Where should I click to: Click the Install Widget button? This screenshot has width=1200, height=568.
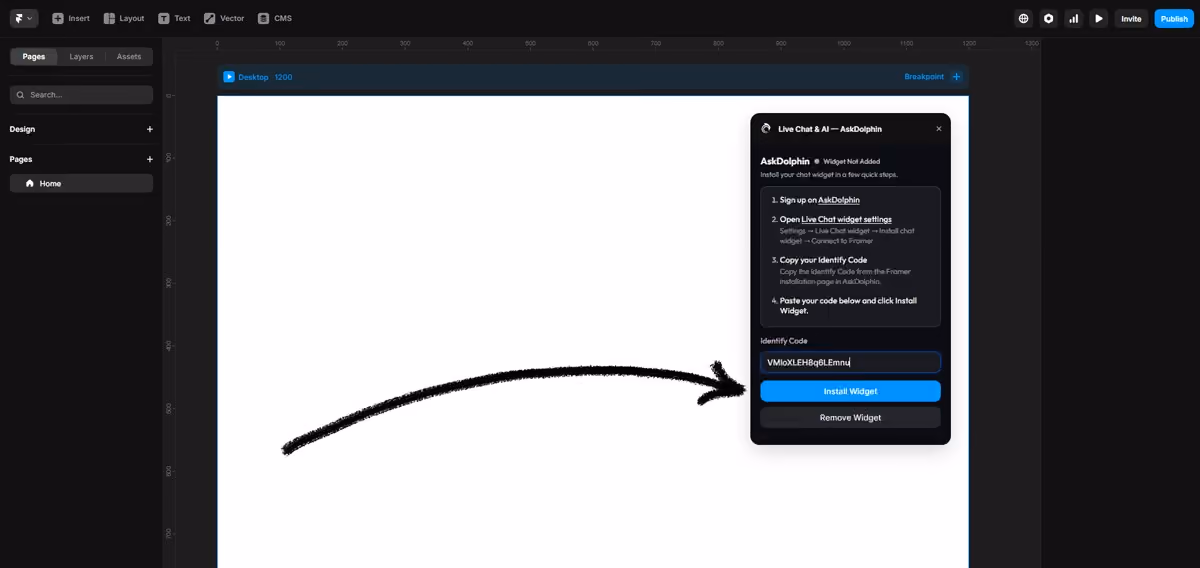(x=850, y=391)
